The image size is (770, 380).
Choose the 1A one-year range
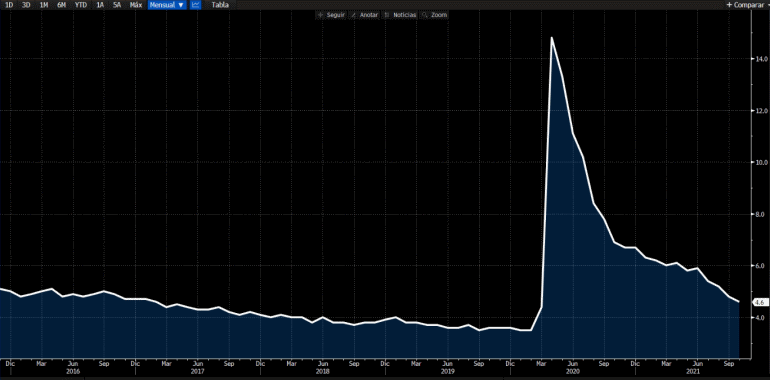click(100, 5)
